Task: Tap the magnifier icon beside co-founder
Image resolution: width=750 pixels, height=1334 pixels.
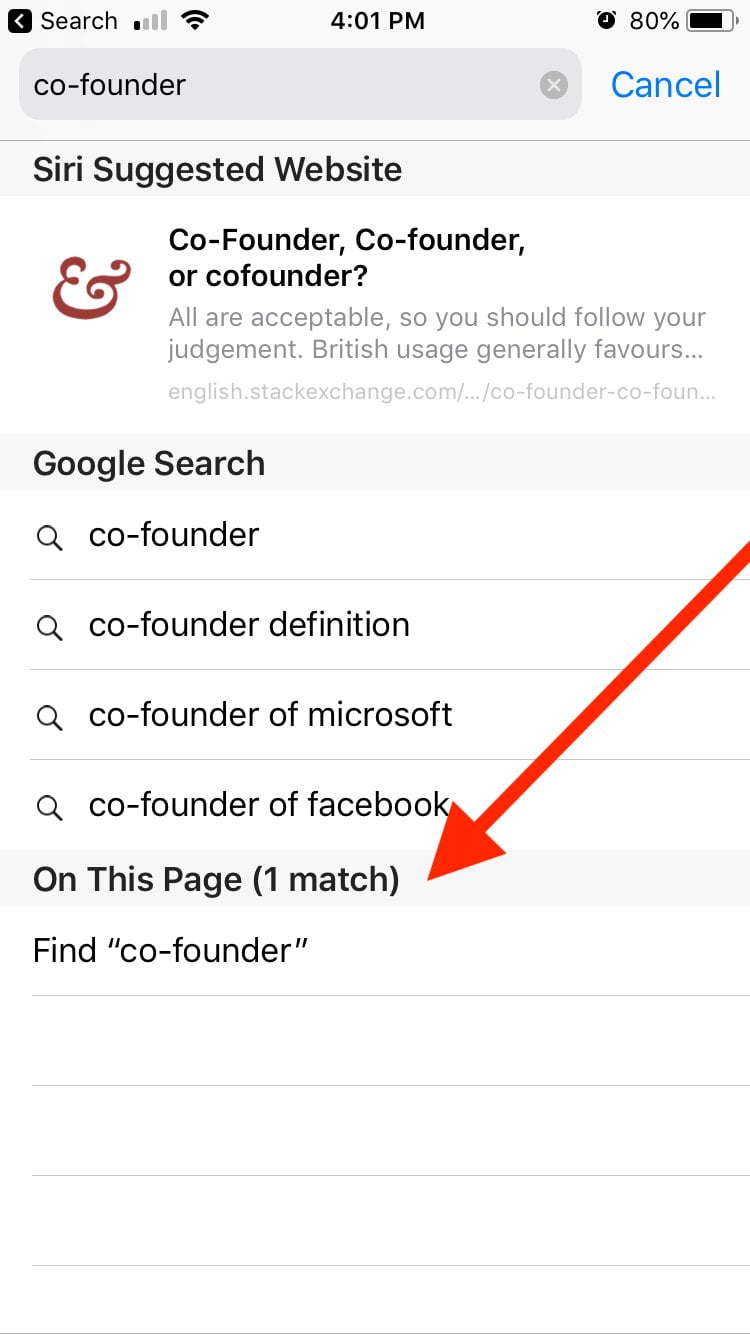Action: pyautogui.click(x=49, y=538)
